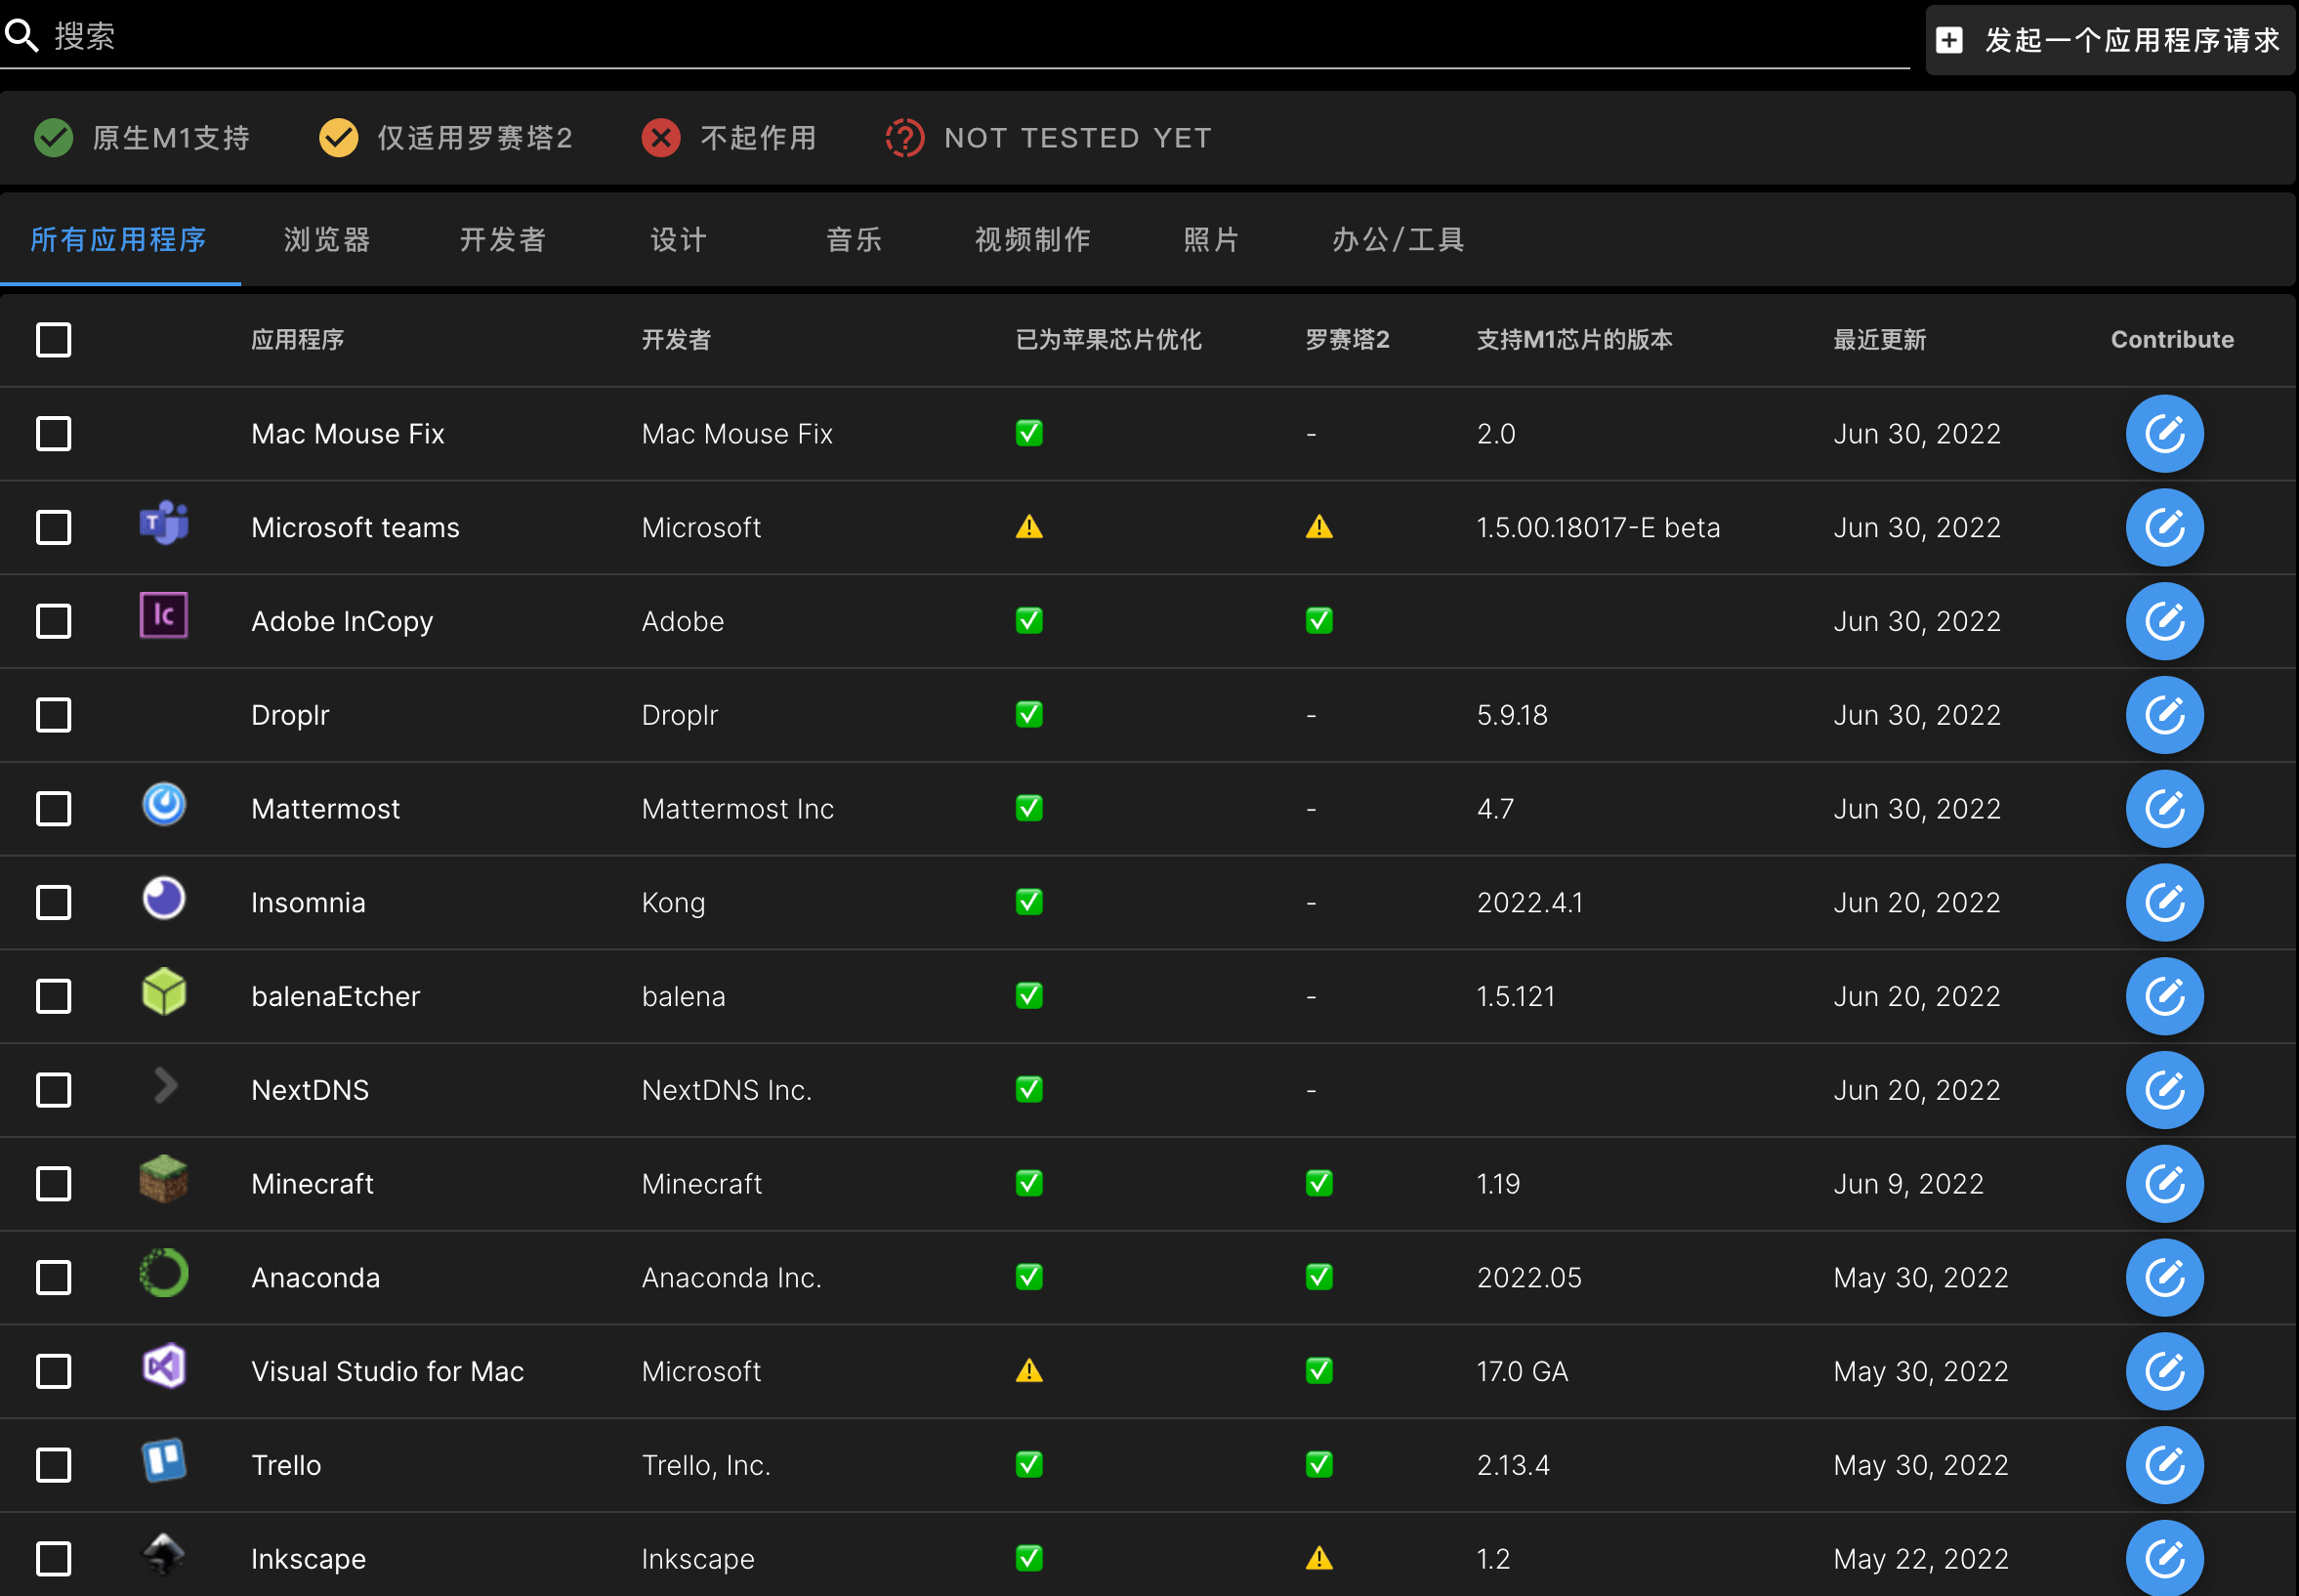The width and height of the screenshot is (2299, 1596).
Task: Click the Rosetta green check for Minecraft
Action: pos(1319,1183)
